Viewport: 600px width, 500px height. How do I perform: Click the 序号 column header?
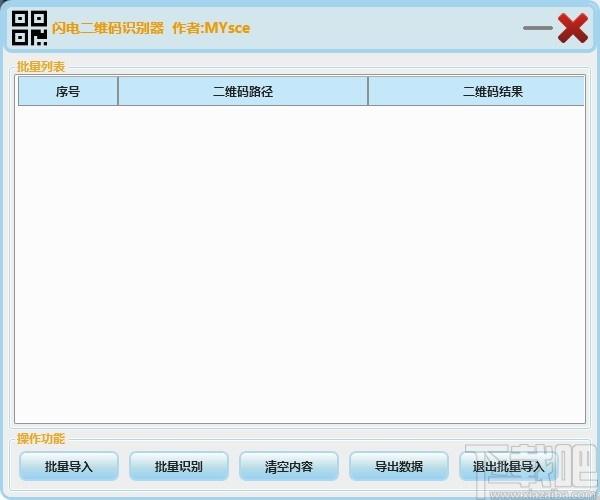coord(68,91)
